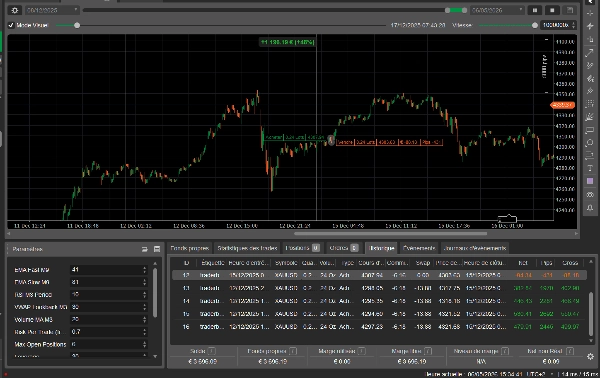This screenshot has width=600, height=378.
Task: Click stepper arrows of RSI M5 Period
Action: [144, 295]
